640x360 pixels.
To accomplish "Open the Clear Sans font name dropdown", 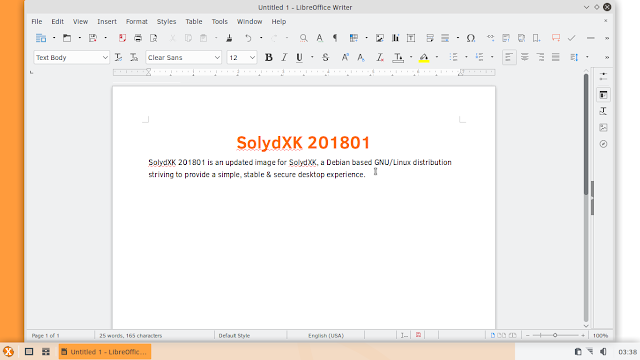I will click(217, 58).
